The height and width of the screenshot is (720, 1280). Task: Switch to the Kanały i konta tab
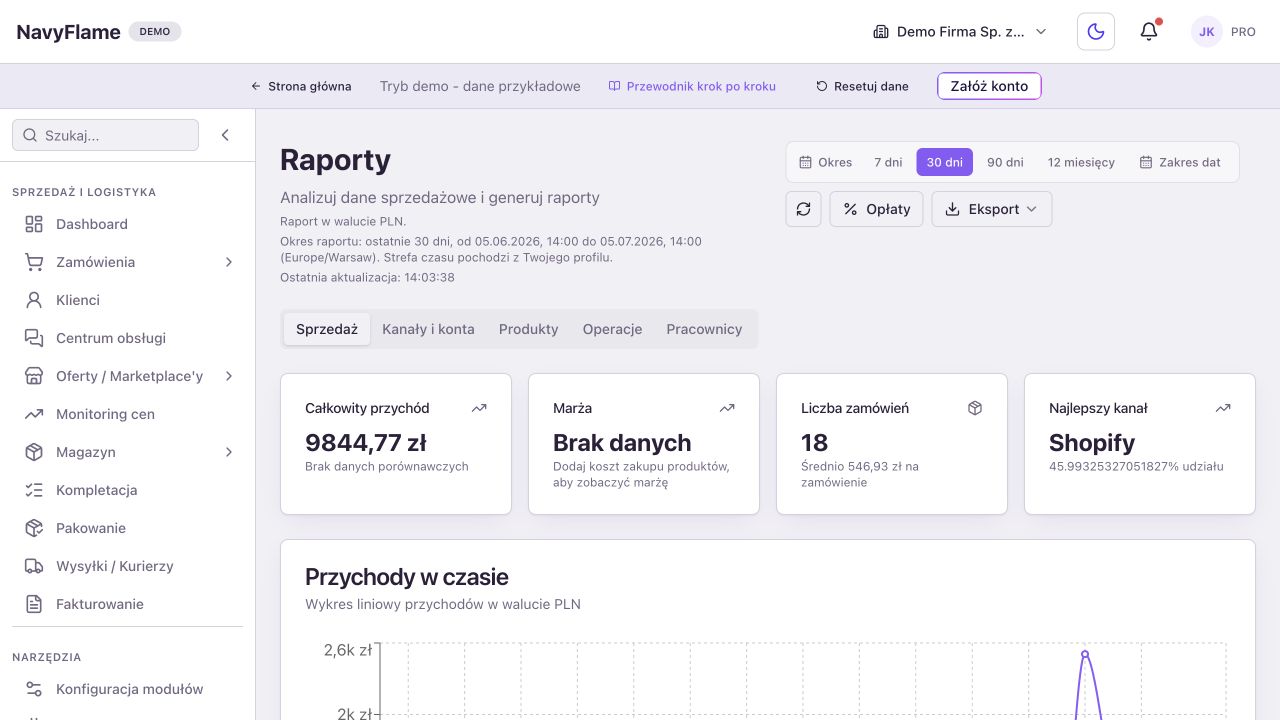pyautogui.click(x=428, y=329)
